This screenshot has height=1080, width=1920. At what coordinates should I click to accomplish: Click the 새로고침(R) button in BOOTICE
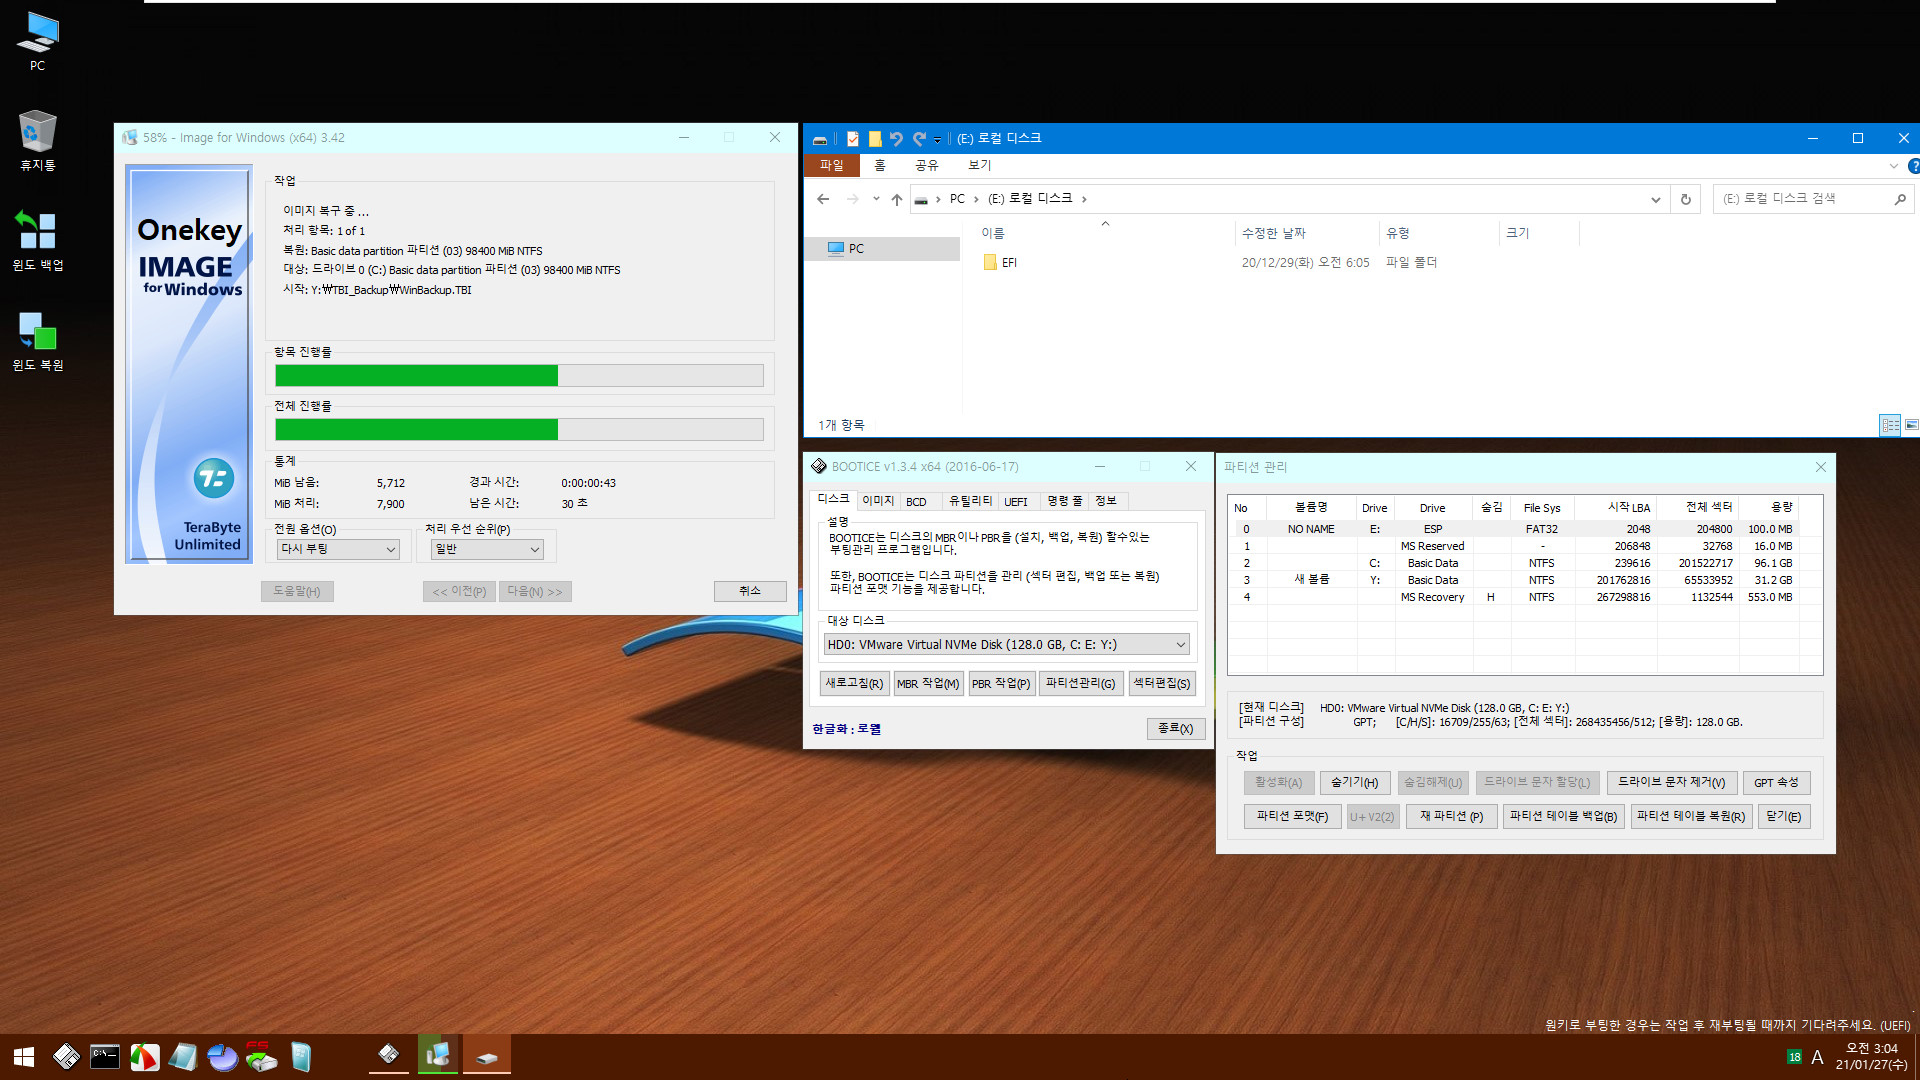[x=854, y=684]
